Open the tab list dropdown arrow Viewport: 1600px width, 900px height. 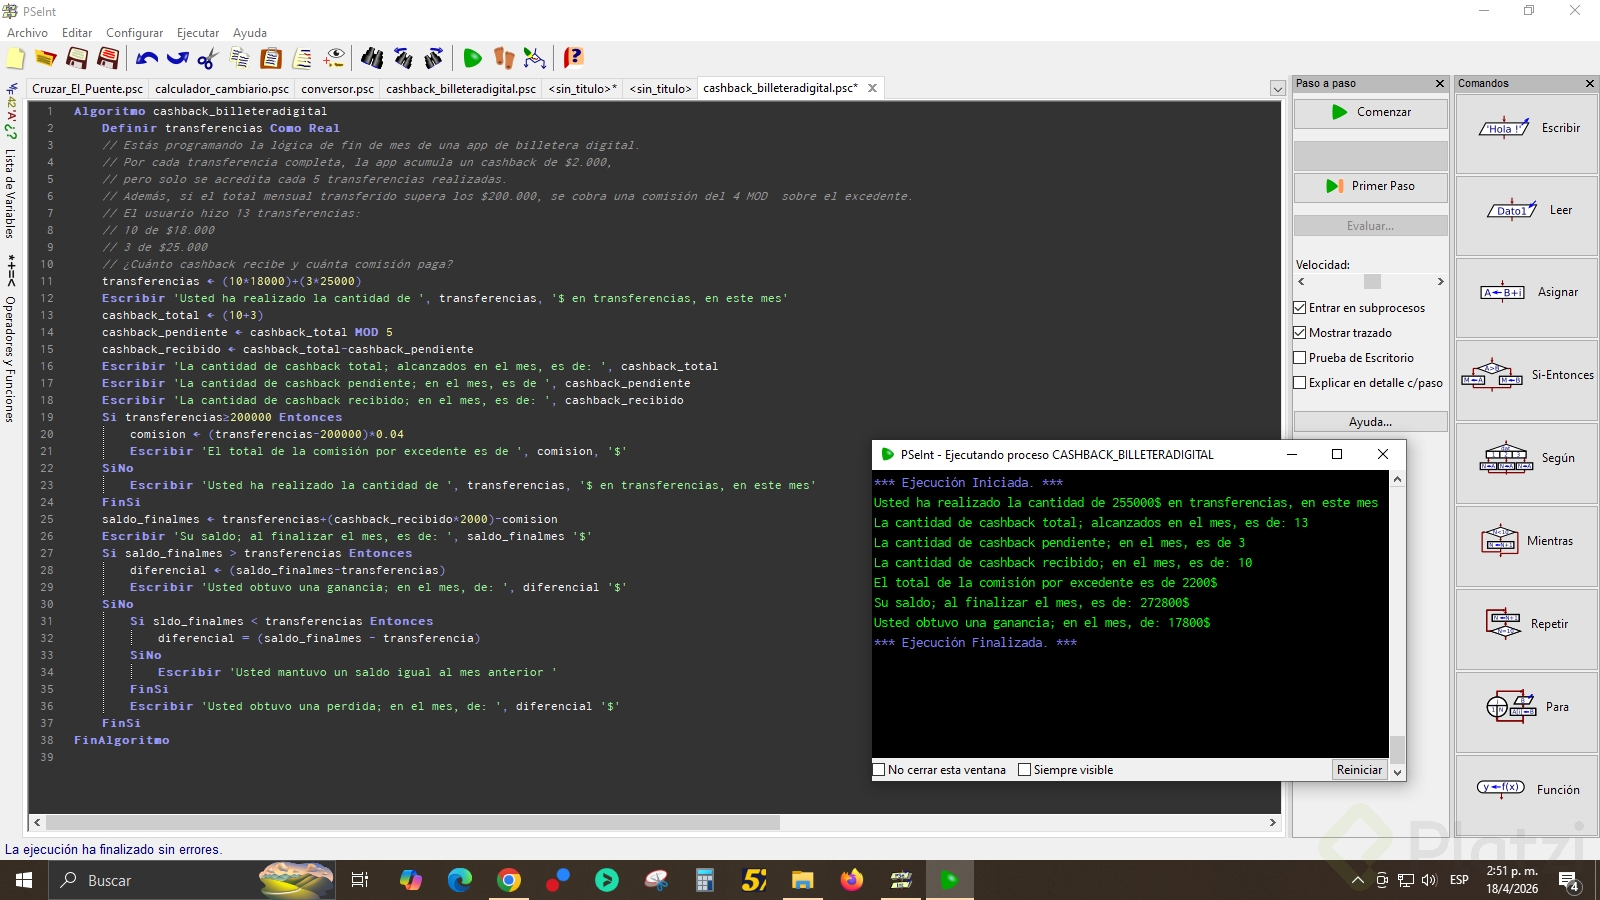pos(1277,89)
